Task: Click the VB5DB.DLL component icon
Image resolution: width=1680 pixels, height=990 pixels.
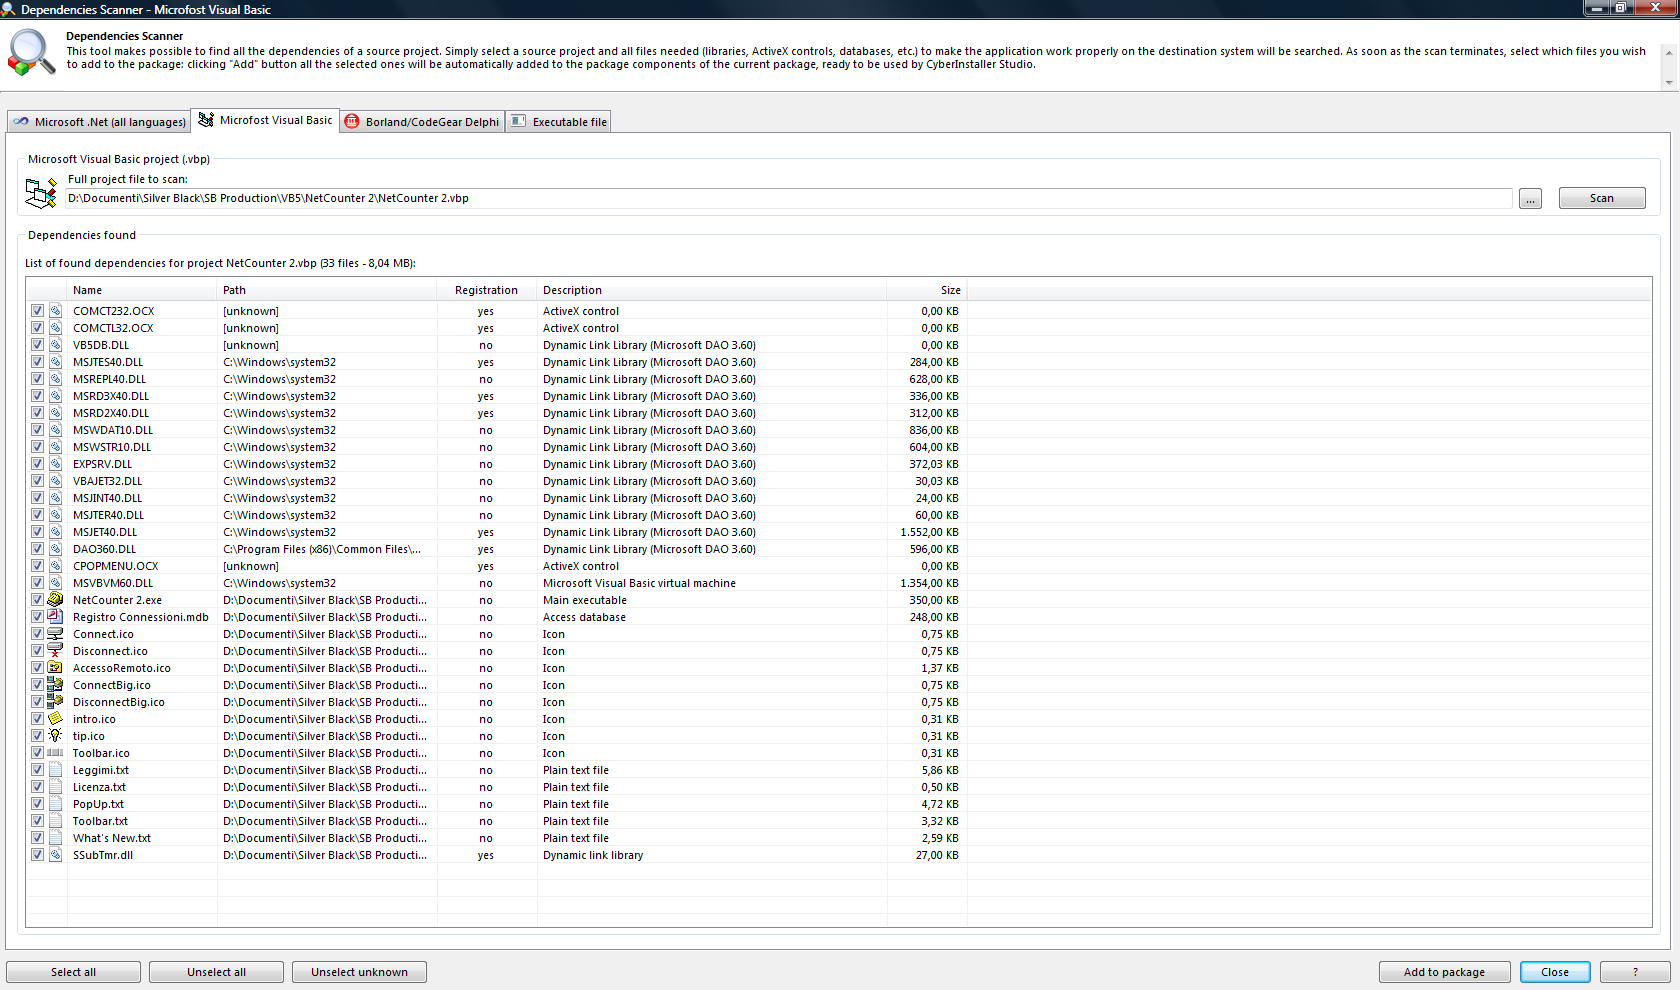Action: pyautogui.click(x=55, y=345)
